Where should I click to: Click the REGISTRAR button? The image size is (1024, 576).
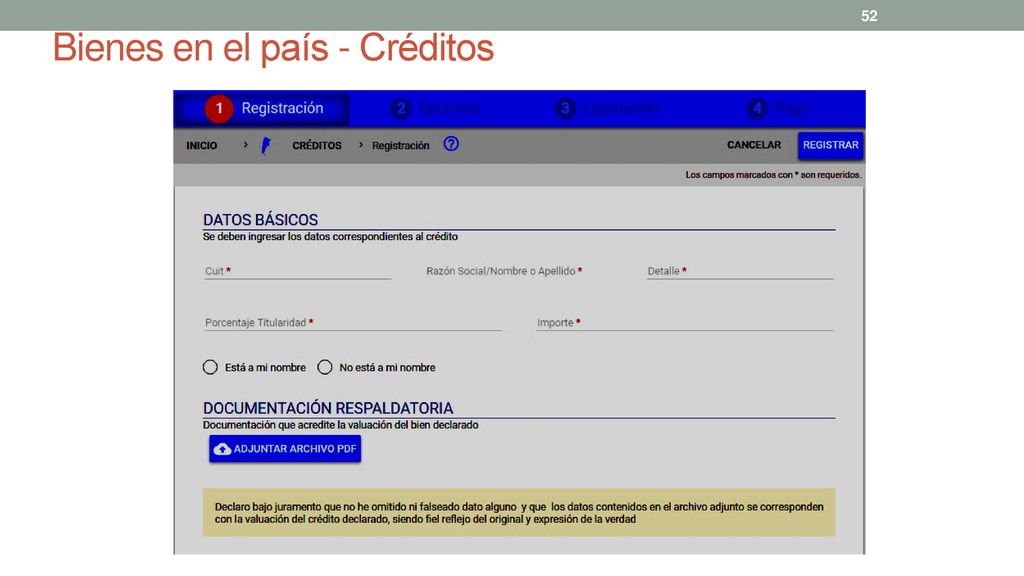pos(830,145)
